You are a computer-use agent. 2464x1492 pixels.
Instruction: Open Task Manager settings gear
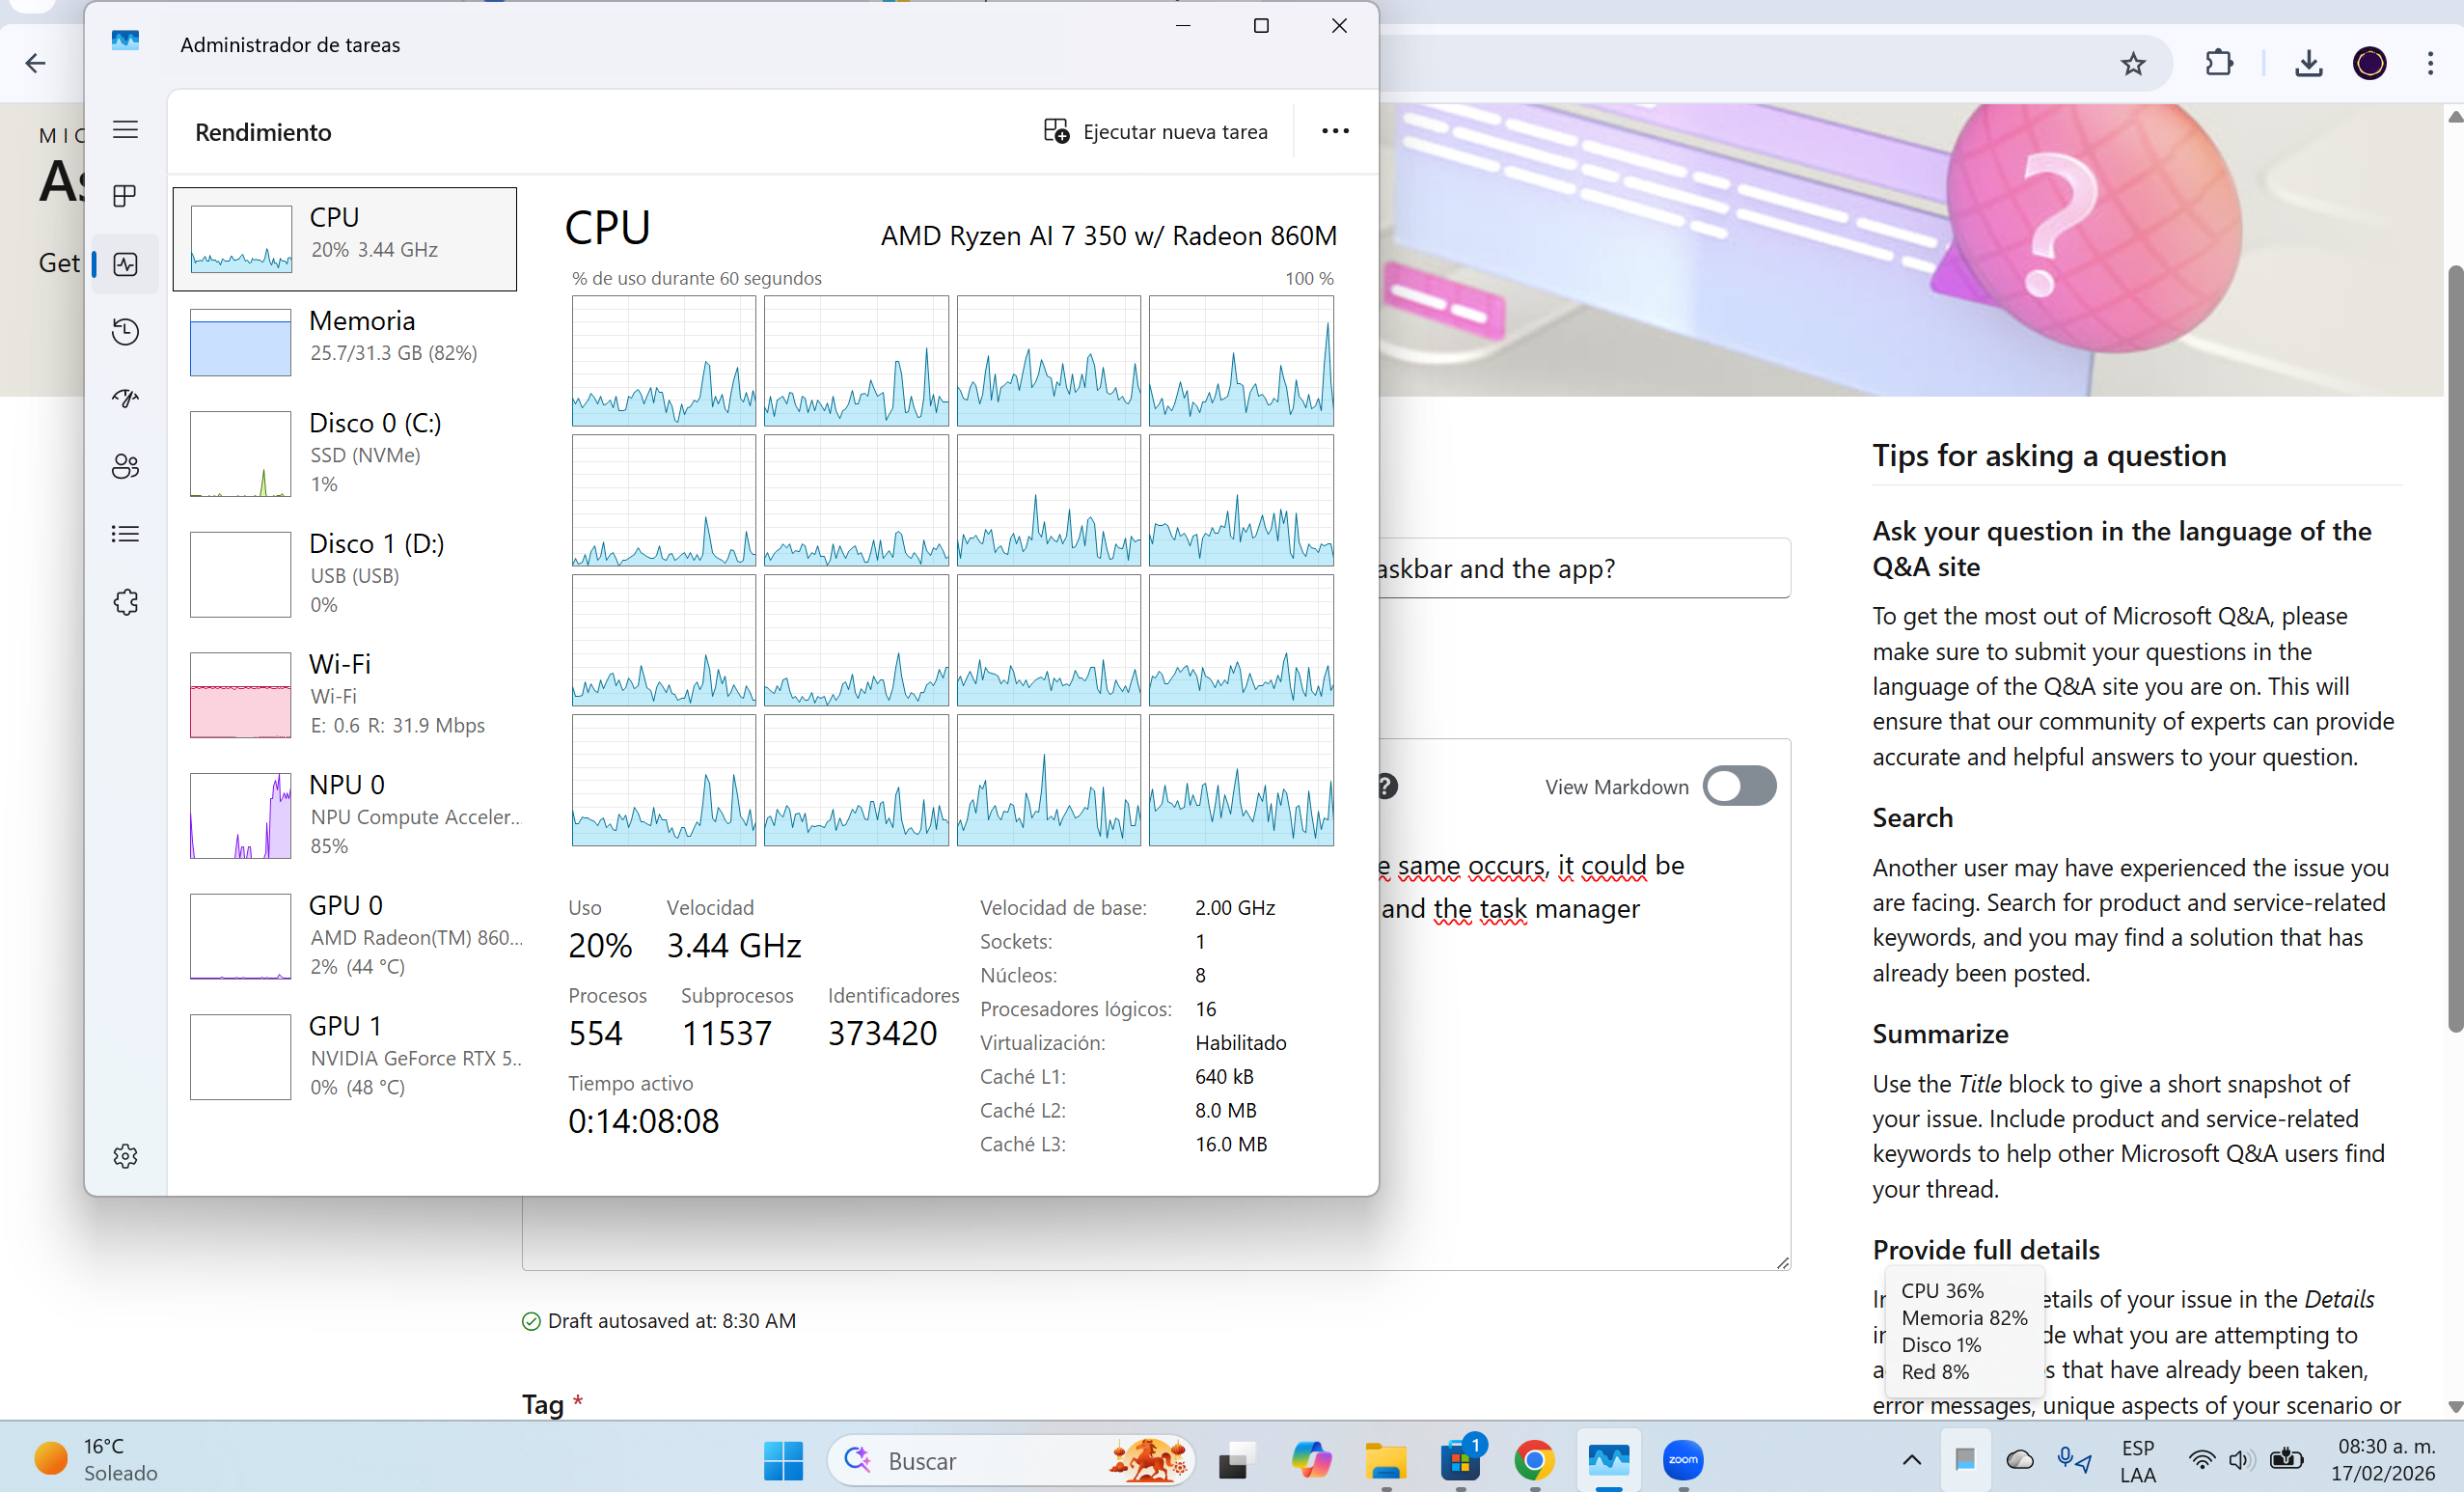coord(125,1156)
